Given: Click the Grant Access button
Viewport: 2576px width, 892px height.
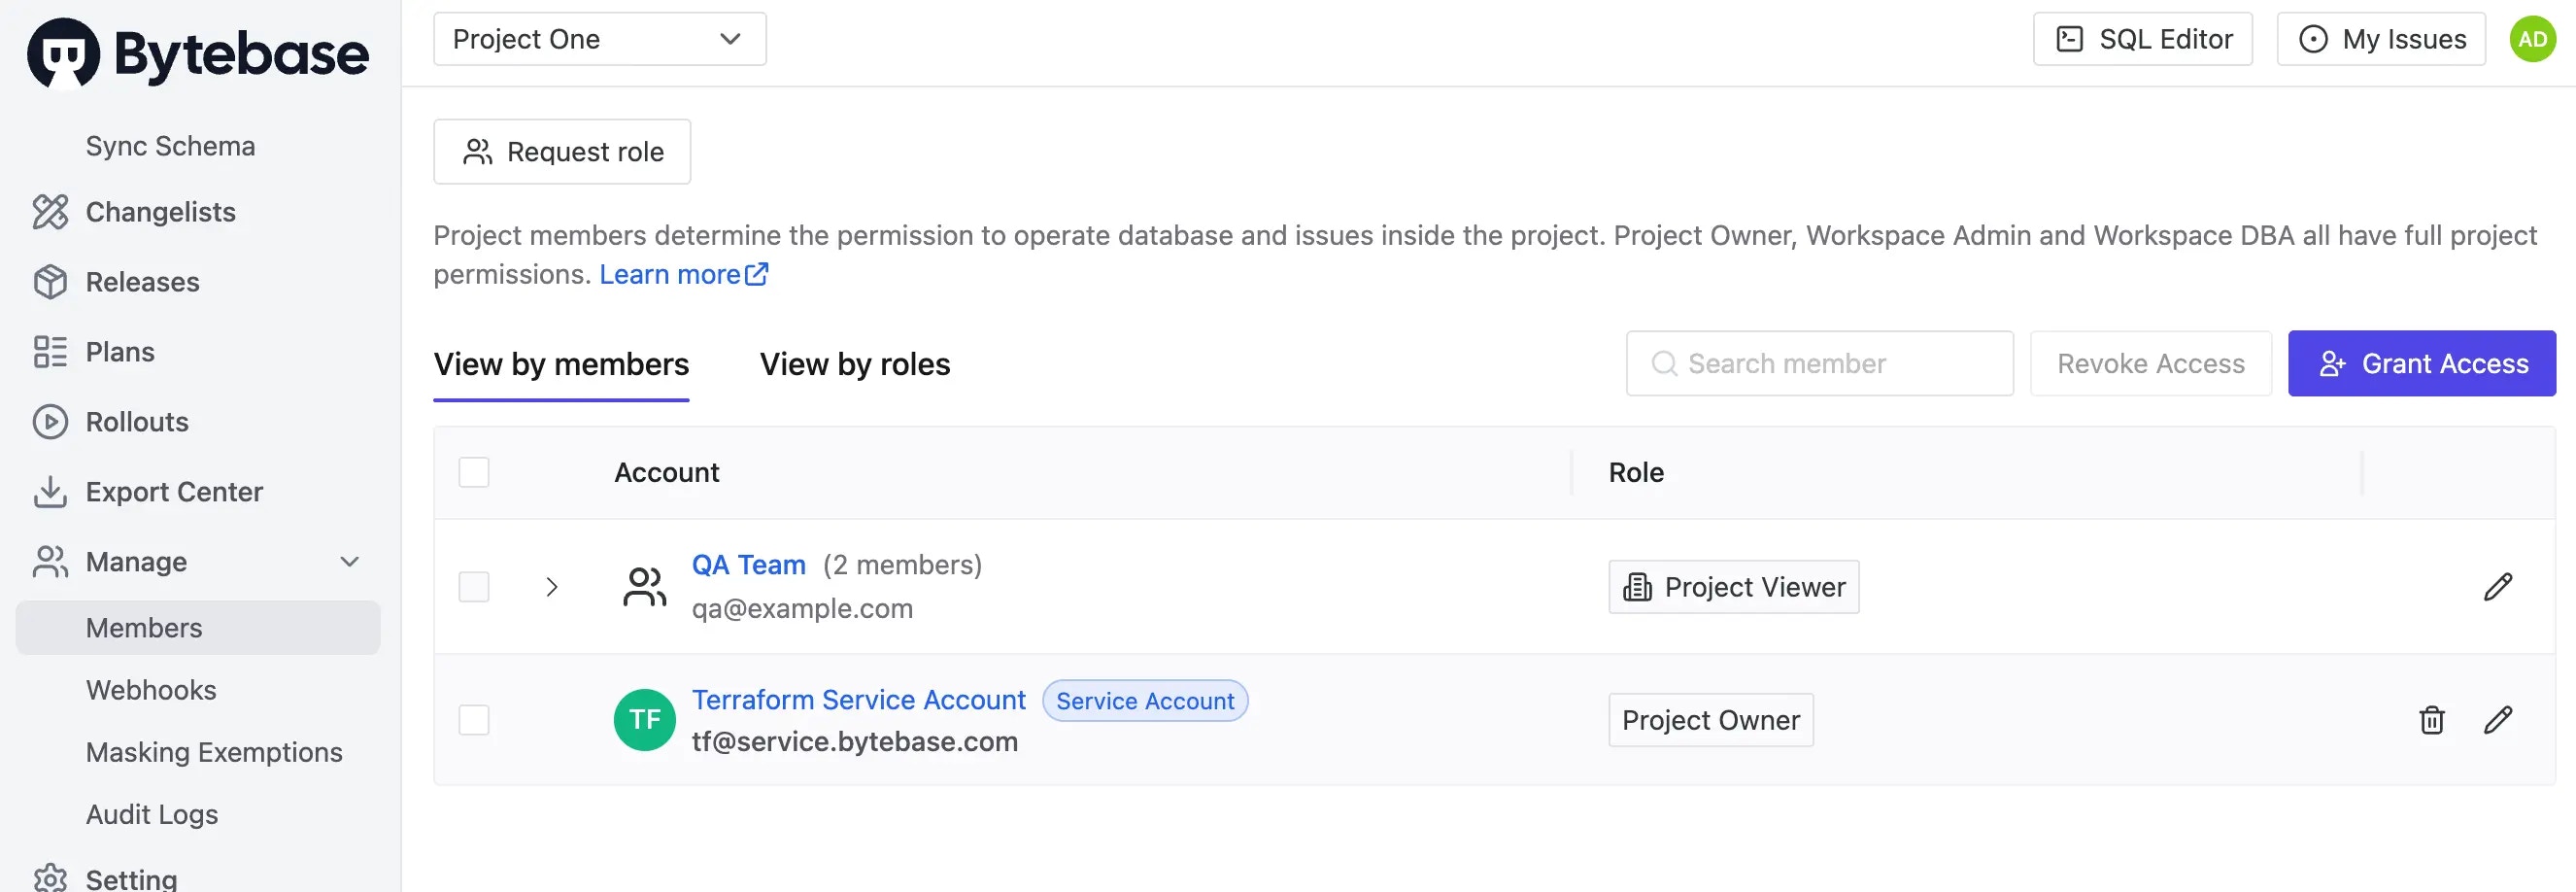Looking at the screenshot, I should (x=2421, y=364).
